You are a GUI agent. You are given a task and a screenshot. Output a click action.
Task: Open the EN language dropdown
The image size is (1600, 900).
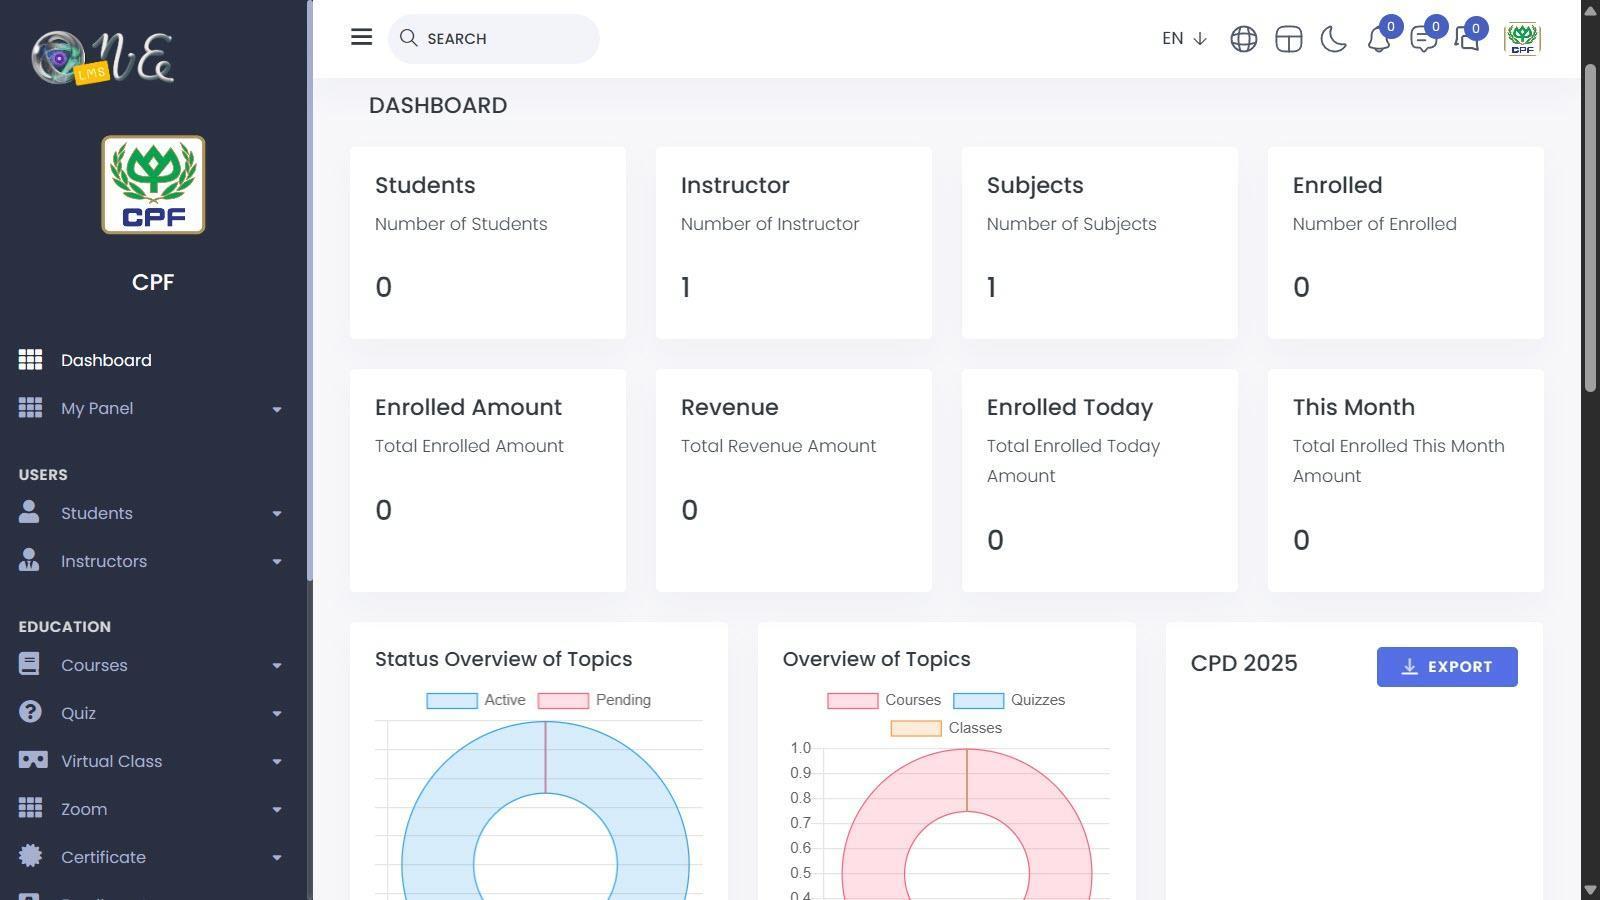pyautogui.click(x=1185, y=39)
